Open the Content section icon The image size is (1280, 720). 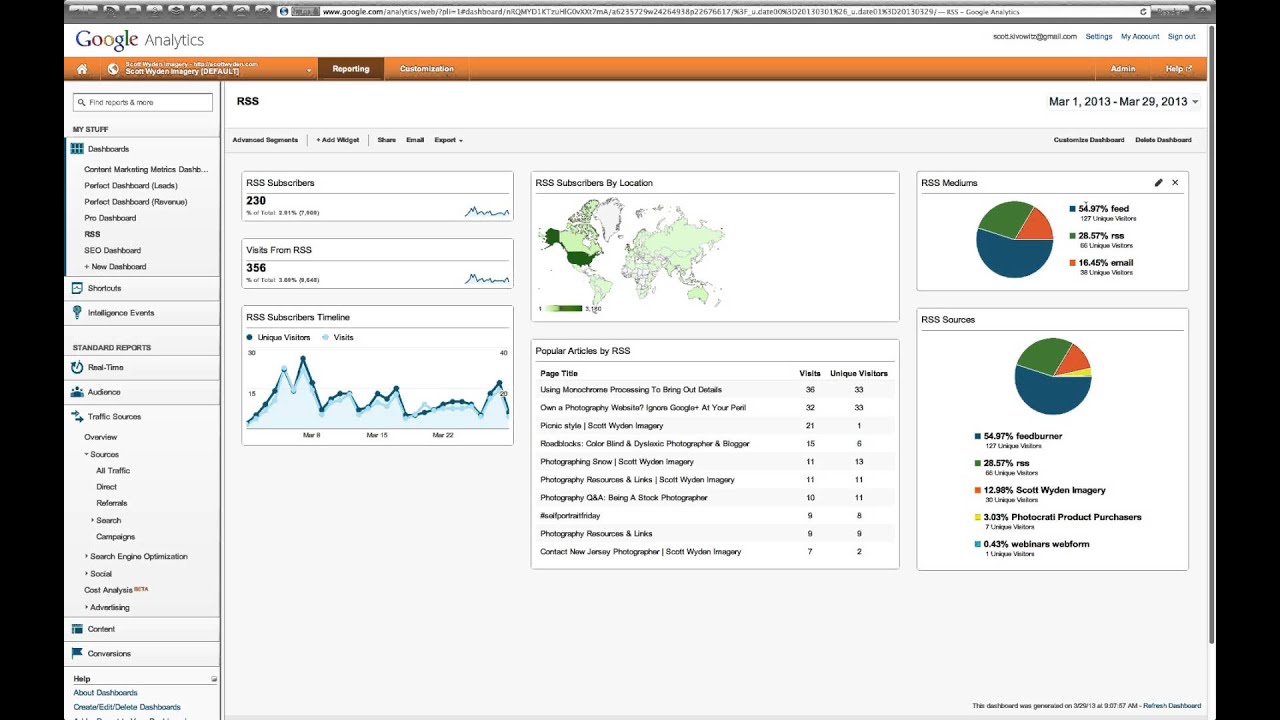click(x=77, y=629)
